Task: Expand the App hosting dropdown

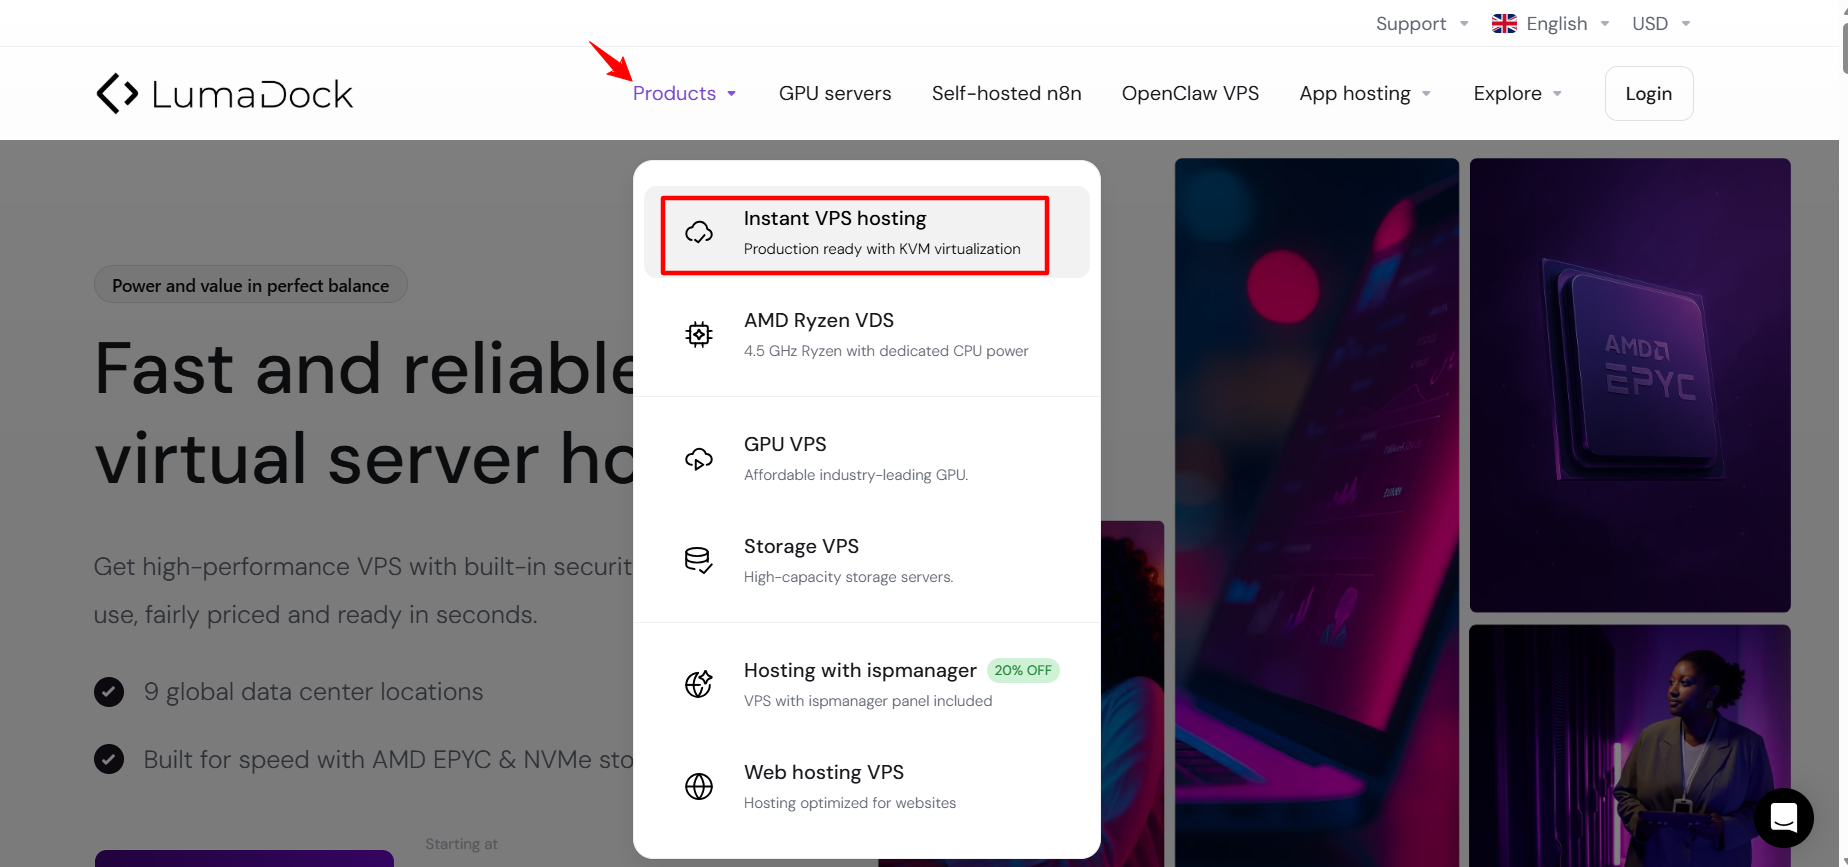Action: pos(1365,93)
